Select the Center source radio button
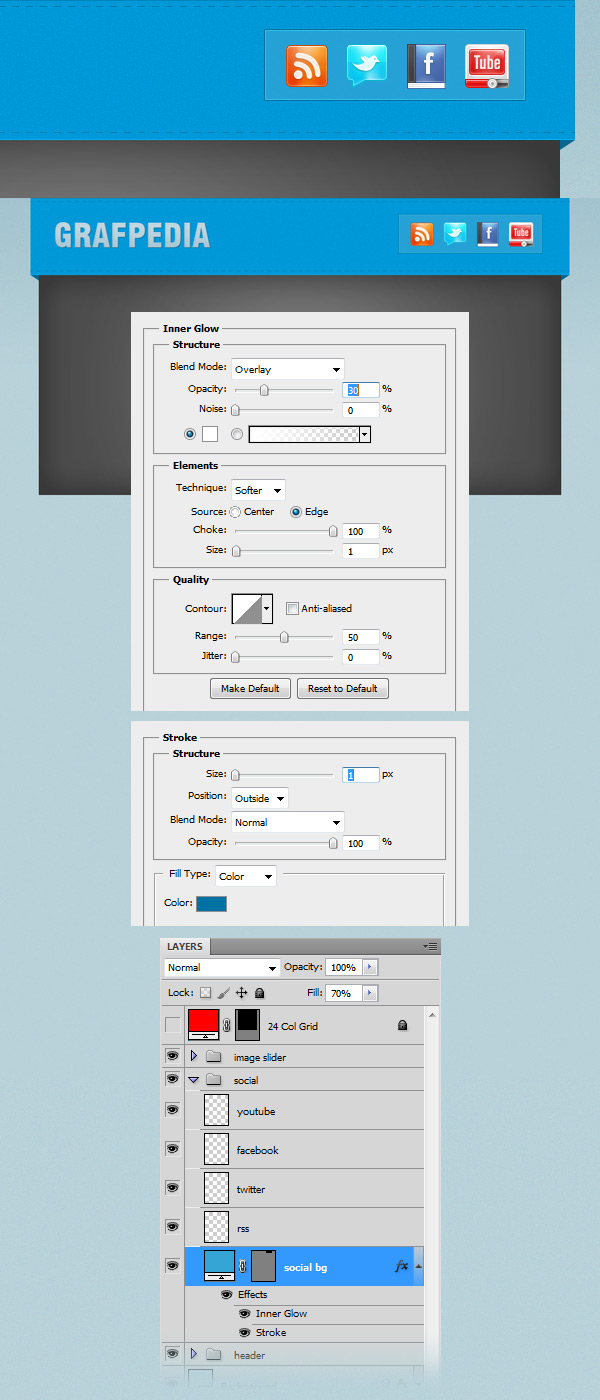600x1400 pixels. 236,512
